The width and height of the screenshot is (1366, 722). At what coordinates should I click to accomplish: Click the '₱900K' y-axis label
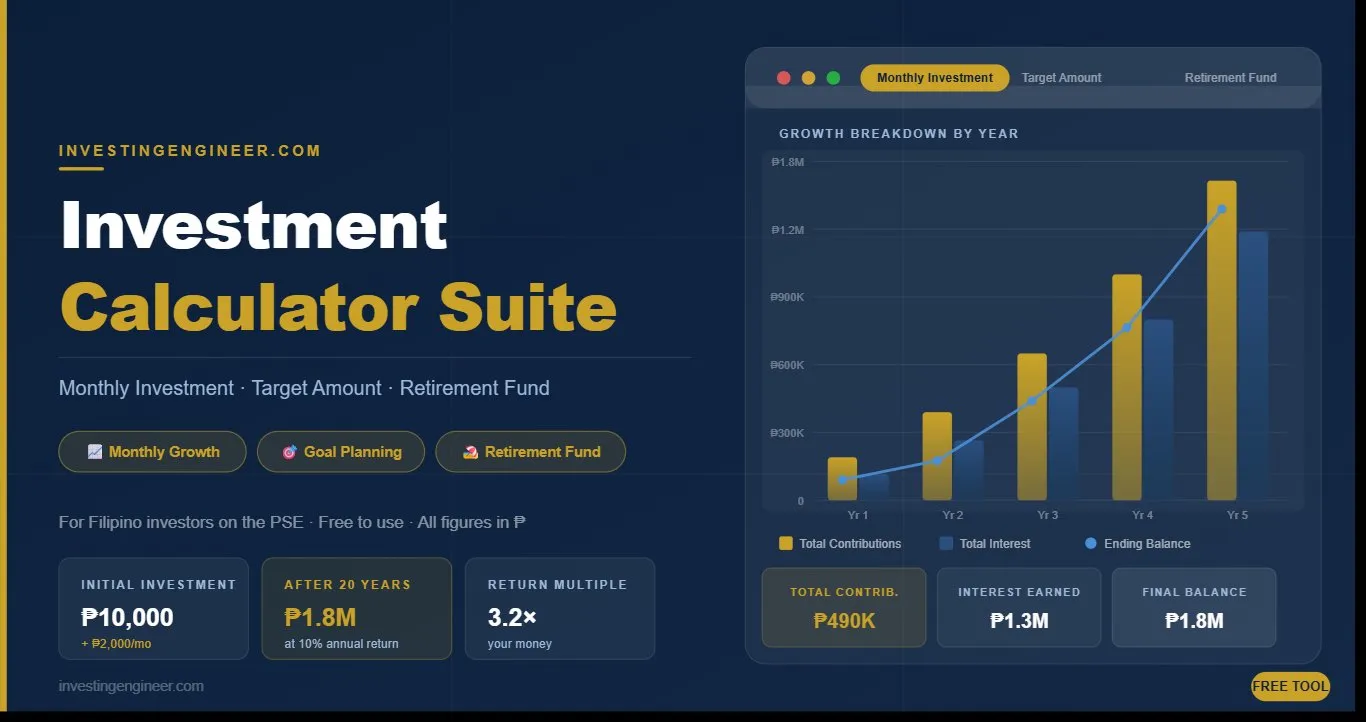787,297
